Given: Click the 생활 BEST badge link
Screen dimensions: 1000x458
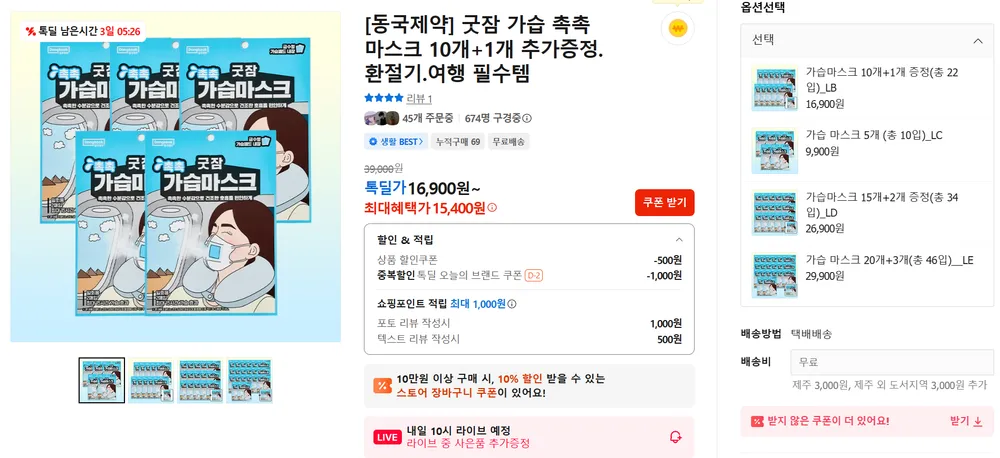Looking at the screenshot, I should pyautogui.click(x=395, y=142).
